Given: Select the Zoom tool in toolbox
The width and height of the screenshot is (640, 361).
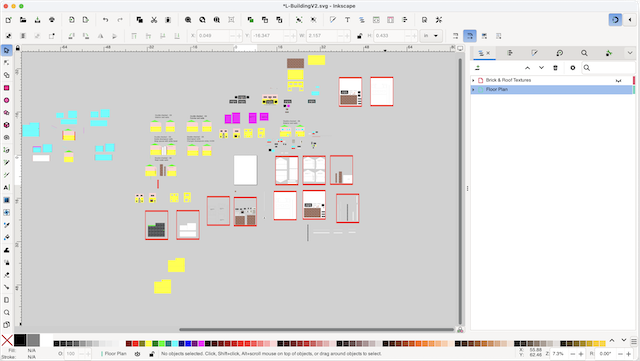Looking at the screenshot, I should [x=7, y=312].
